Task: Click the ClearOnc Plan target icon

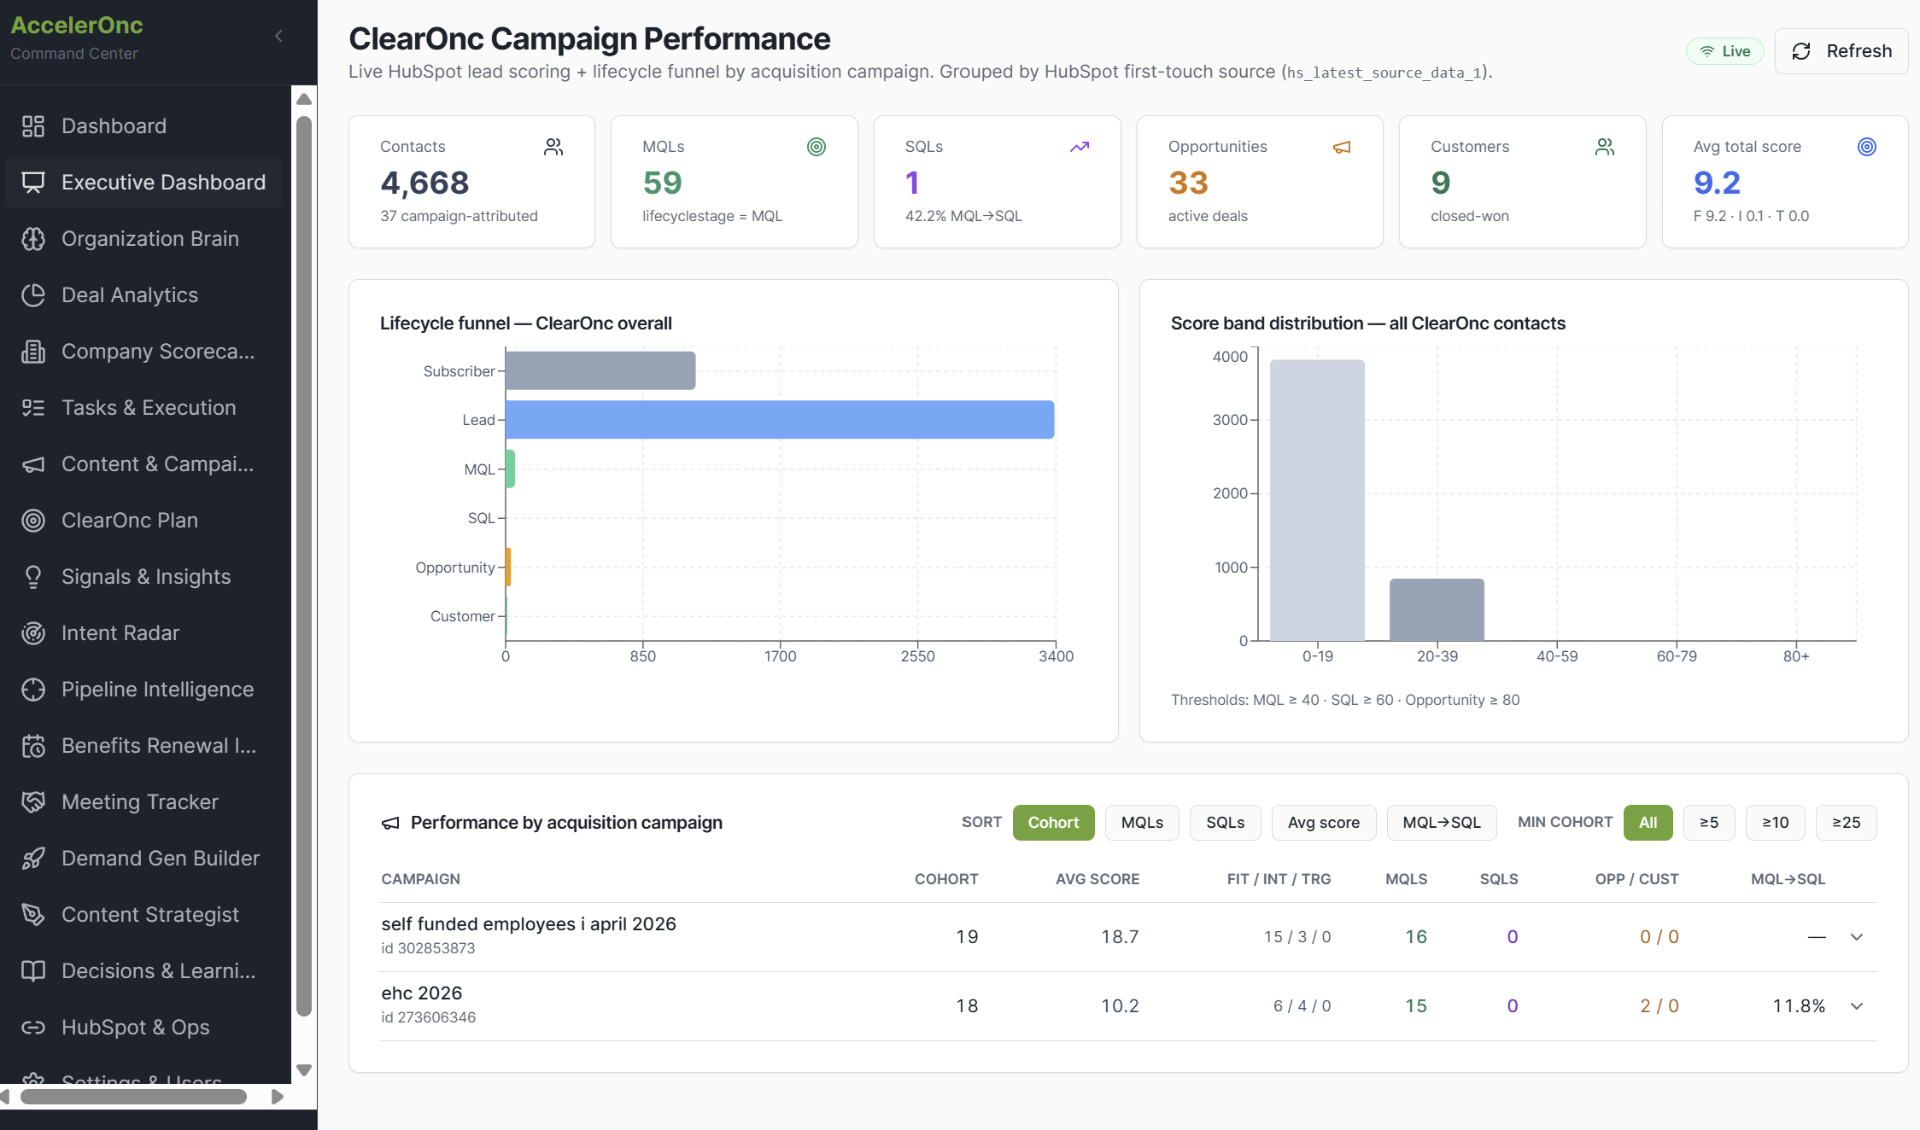Action: (x=33, y=520)
